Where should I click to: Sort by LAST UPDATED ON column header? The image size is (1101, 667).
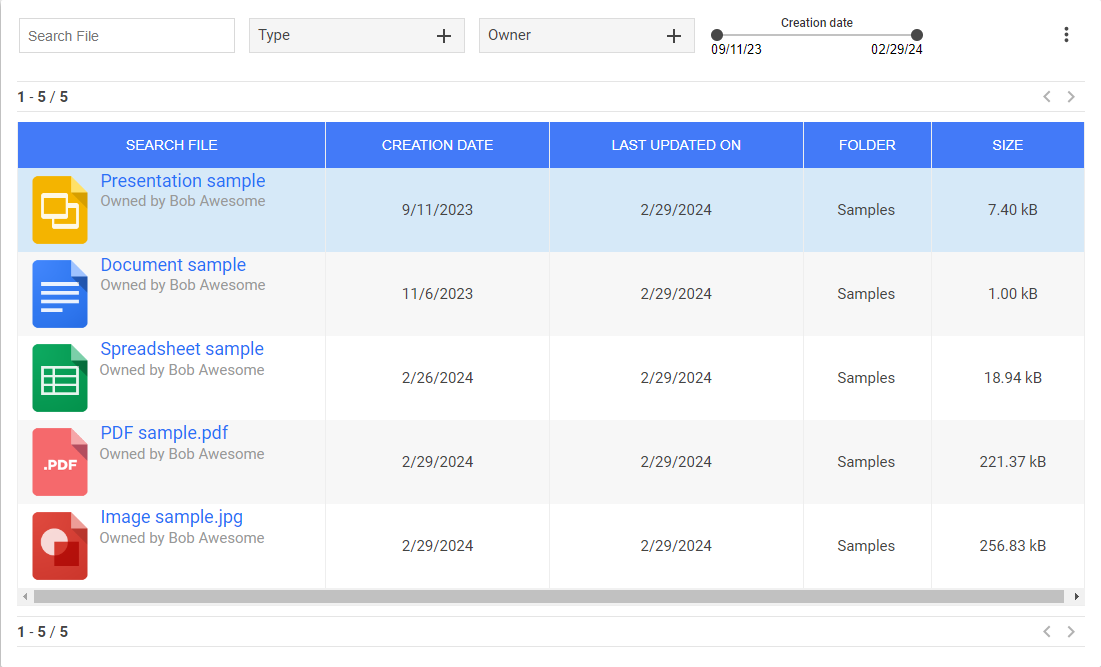(x=676, y=145)
